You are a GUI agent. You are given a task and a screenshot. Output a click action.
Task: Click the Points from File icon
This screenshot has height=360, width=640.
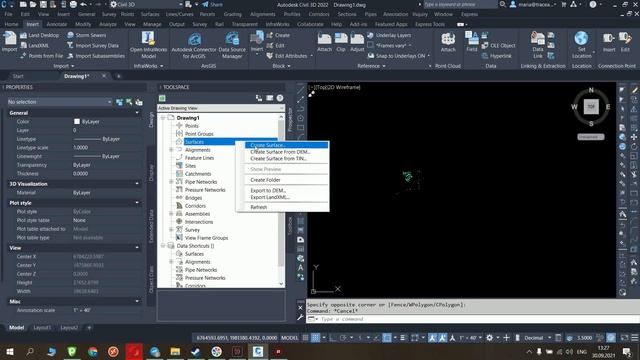click(x=24, y=56)
